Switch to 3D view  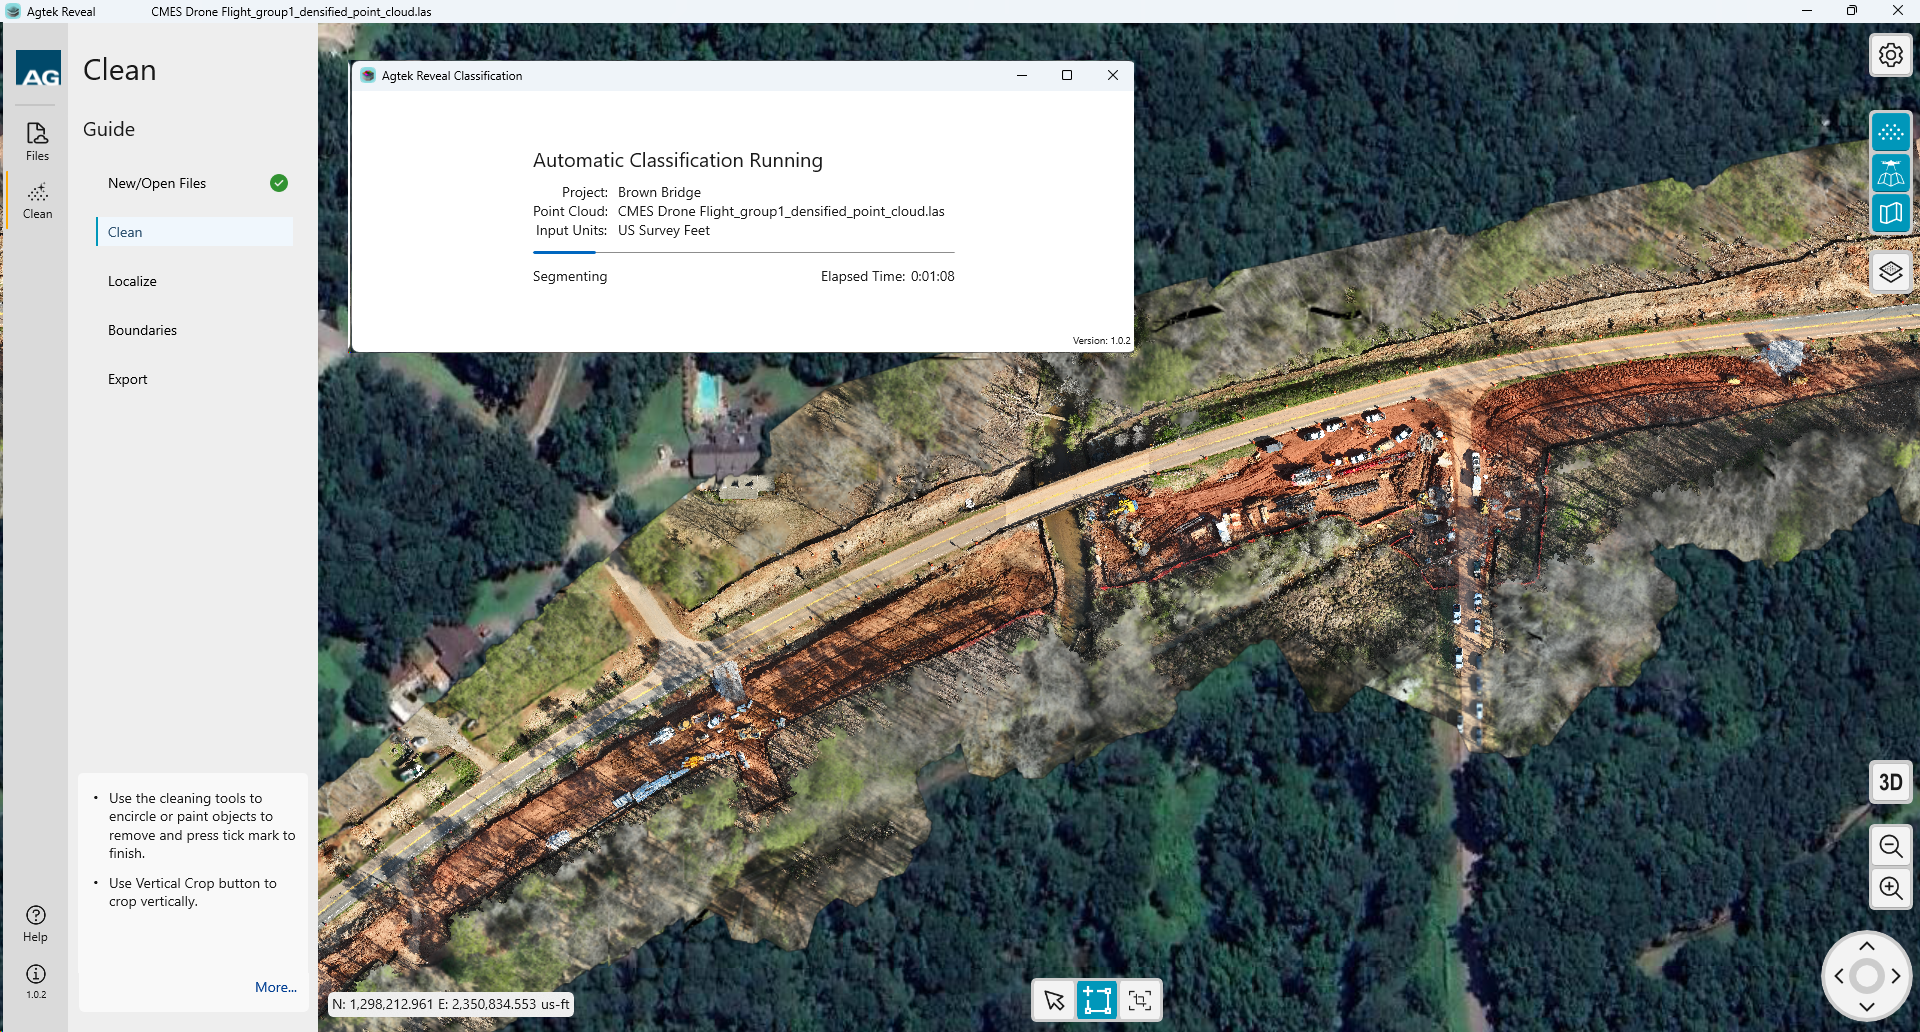(1890, 782)
